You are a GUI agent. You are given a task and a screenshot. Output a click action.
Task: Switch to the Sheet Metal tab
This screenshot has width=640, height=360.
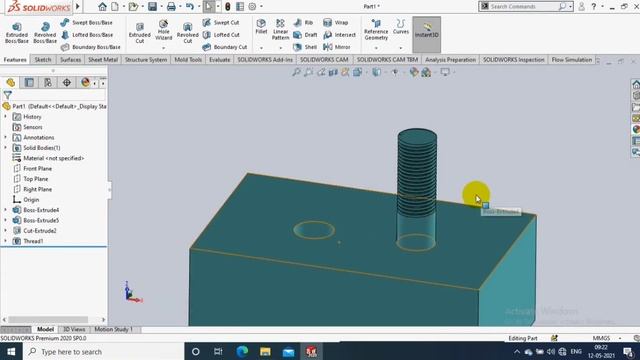point(103,60)
